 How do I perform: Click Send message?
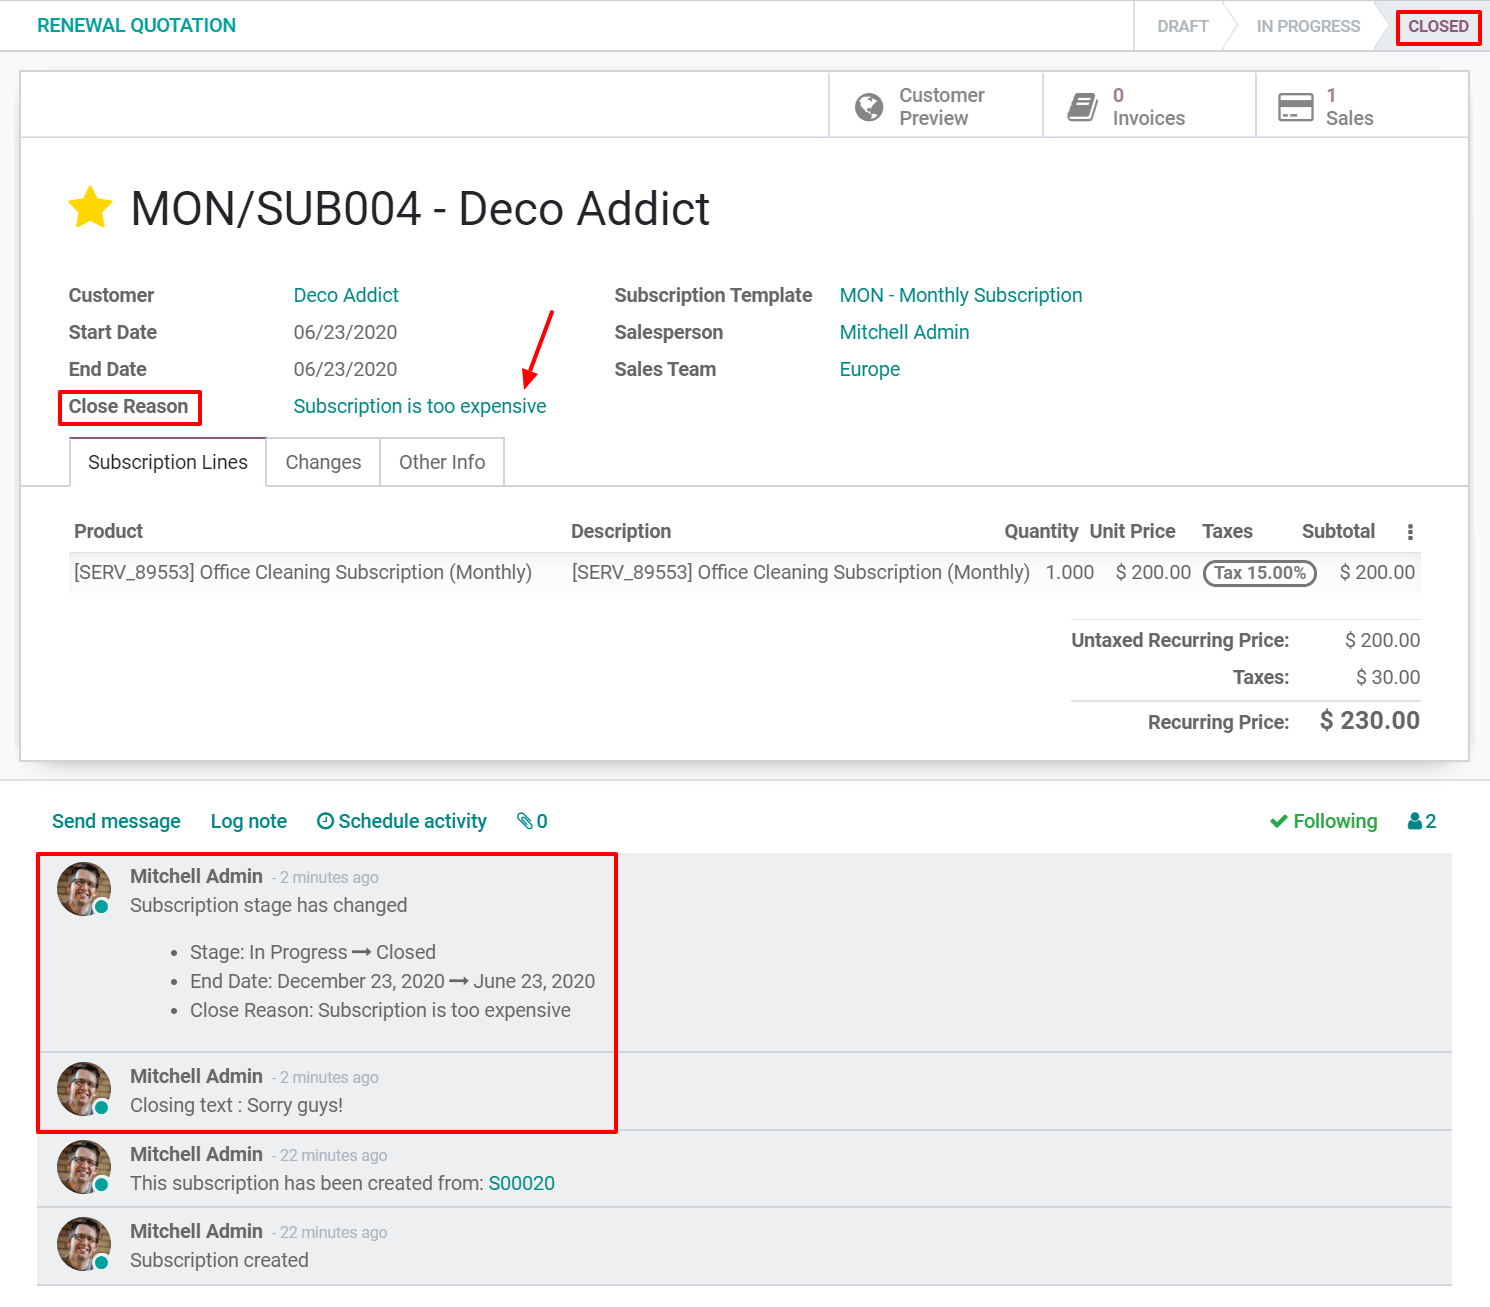pos(115,820)
